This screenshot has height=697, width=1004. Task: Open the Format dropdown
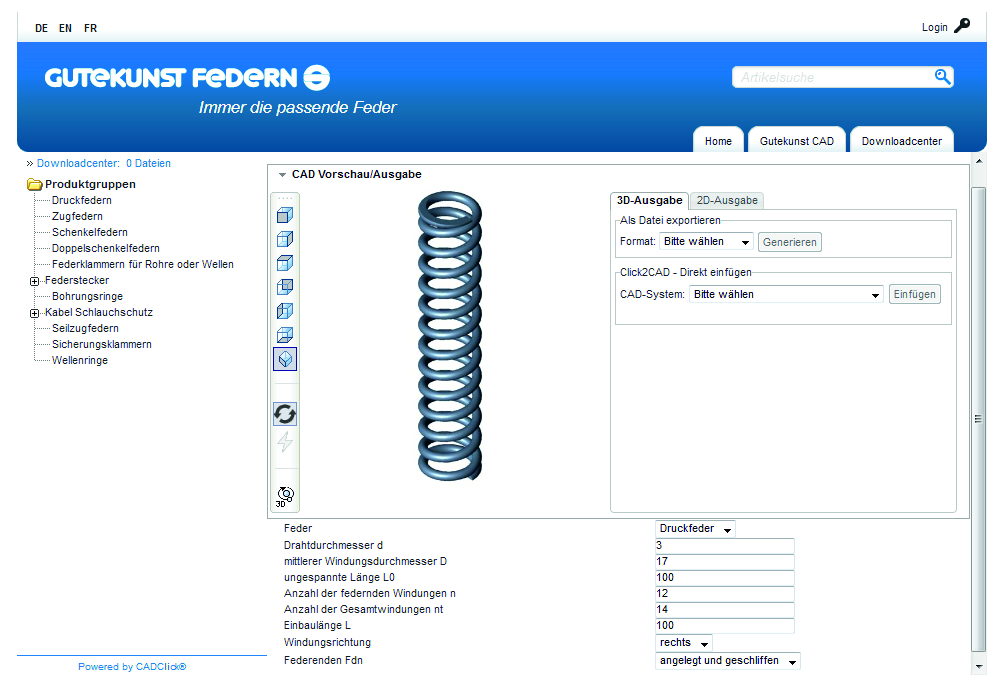(x=706, y=242)
